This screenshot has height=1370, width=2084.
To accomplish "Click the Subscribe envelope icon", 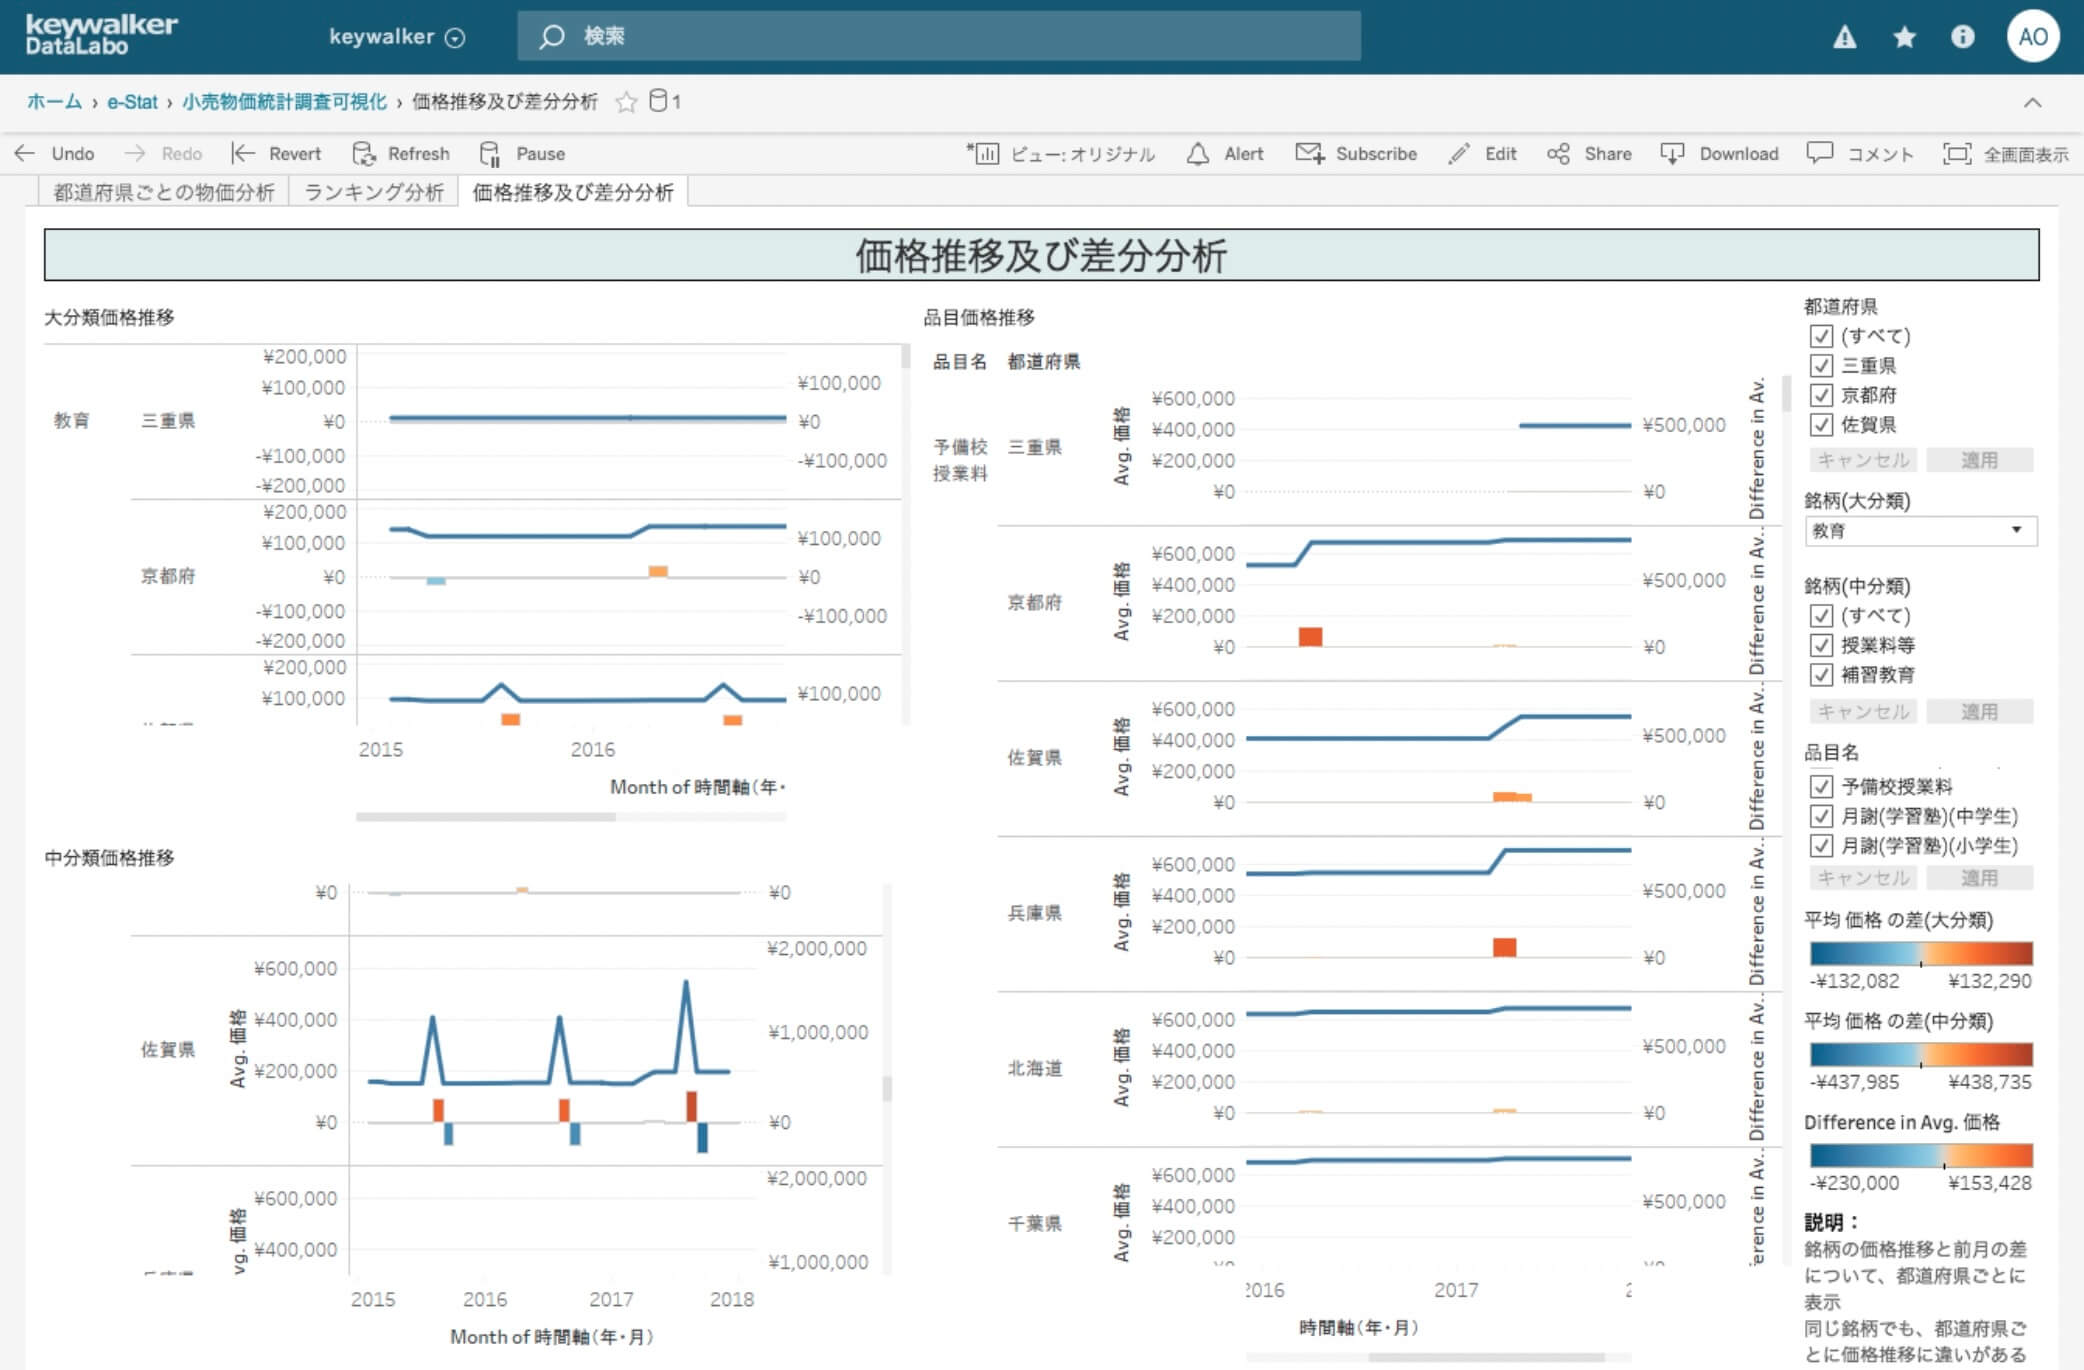I will tap(1309, 153).
